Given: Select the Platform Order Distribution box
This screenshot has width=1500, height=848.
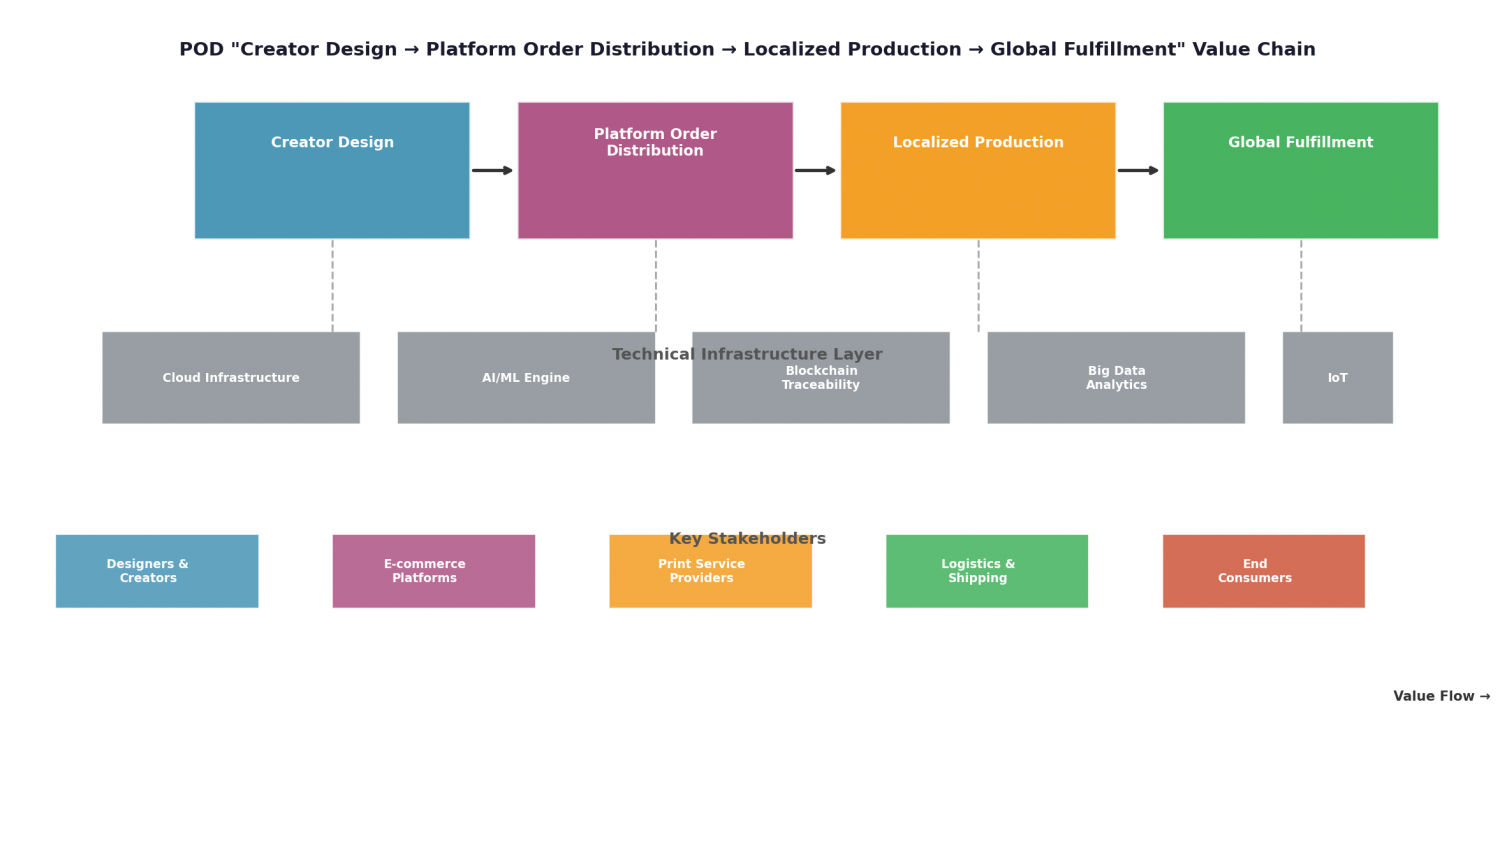Looking at the screenshot, I should [x=655, y=170].
